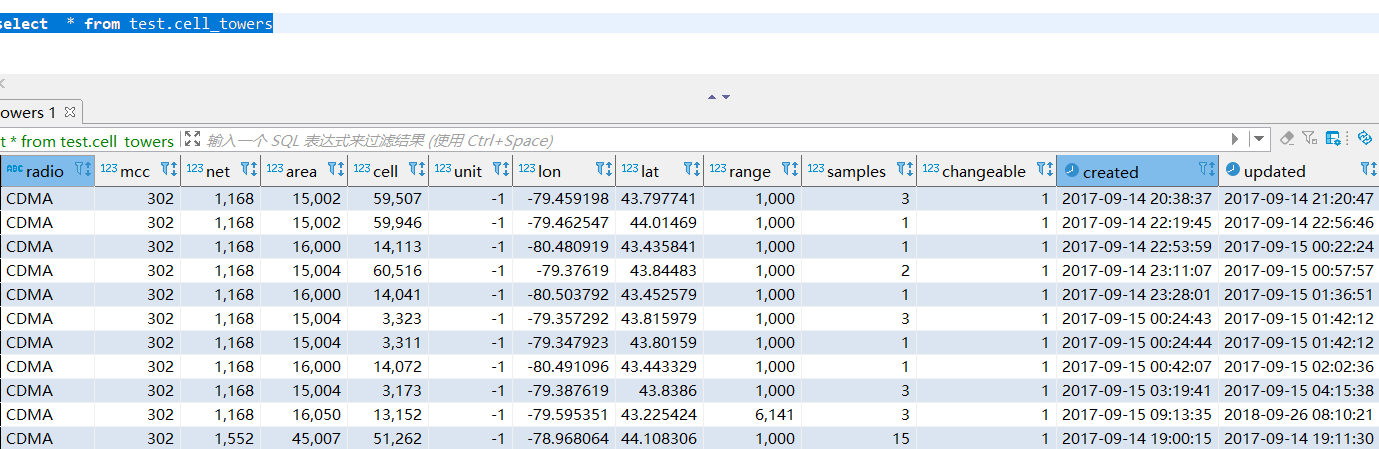Screen dimensions: 1379x449
Task: Select the cell_towers 1 result tab
Action: coord(28,112)
